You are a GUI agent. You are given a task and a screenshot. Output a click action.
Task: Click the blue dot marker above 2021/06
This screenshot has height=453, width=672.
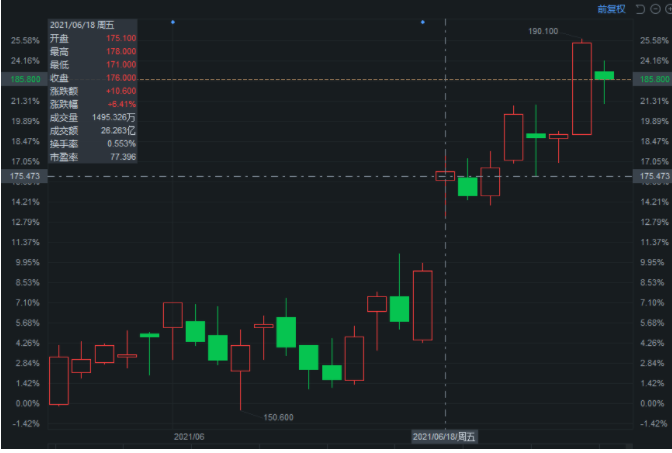[173, 21]
